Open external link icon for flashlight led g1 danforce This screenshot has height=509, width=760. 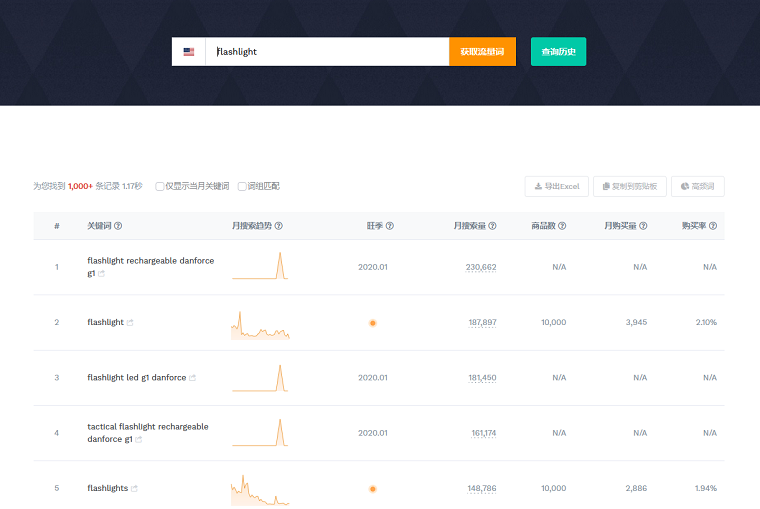(x=192, y=378)
